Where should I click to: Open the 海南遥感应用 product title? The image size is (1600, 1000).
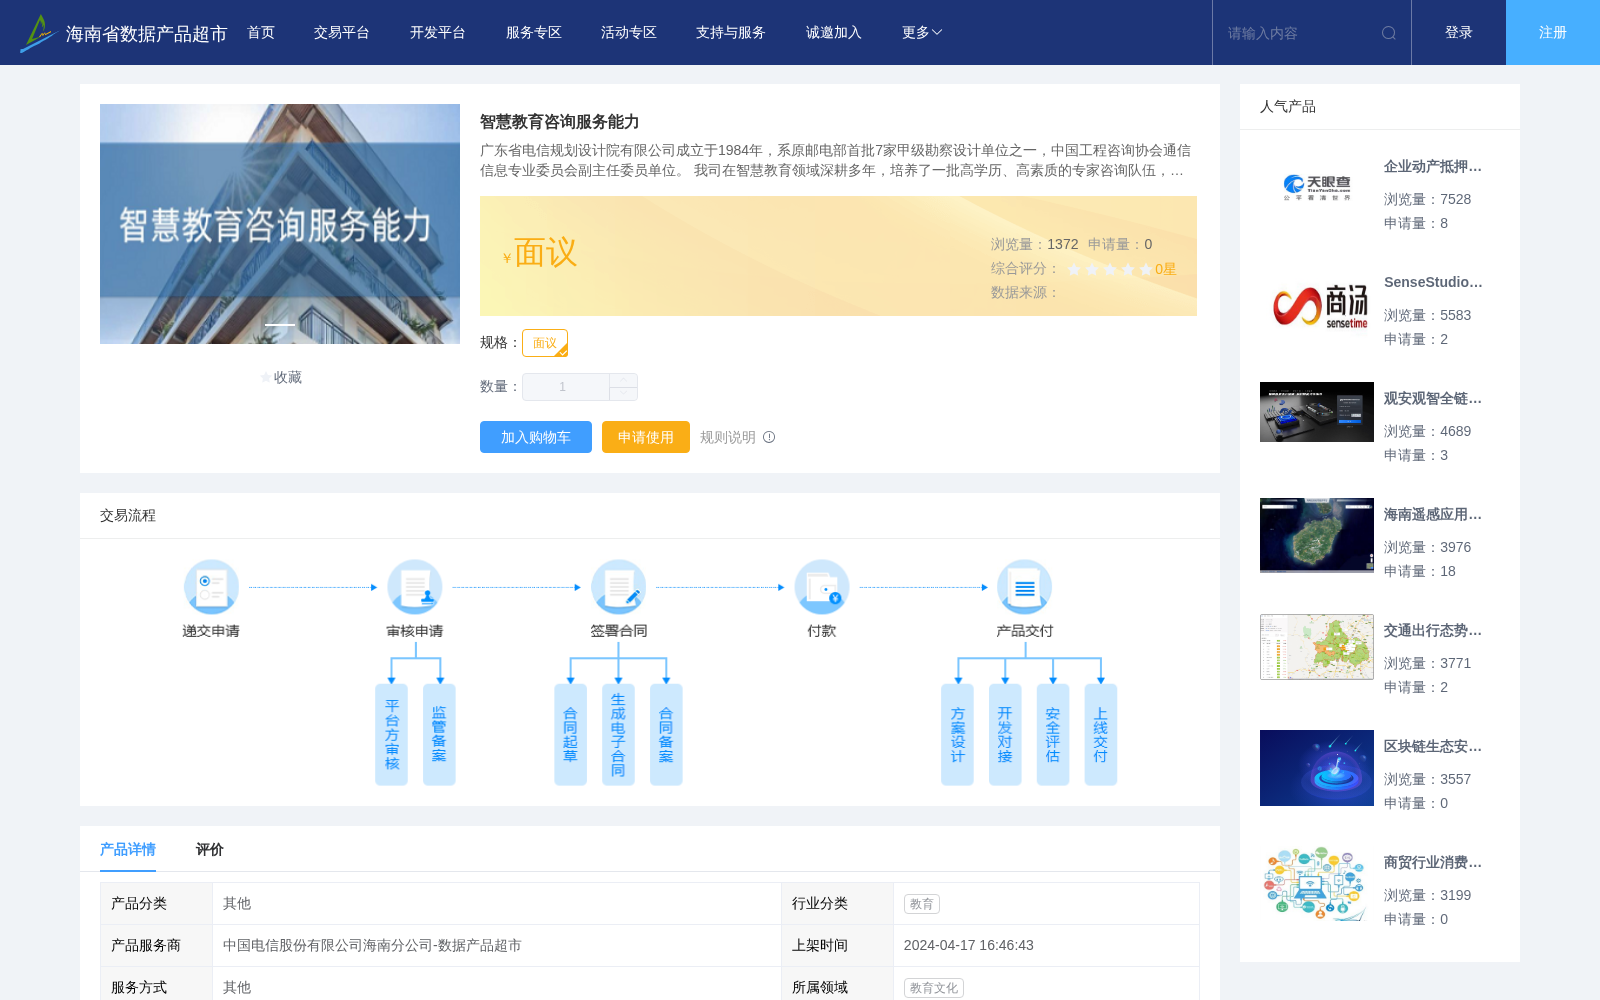click(x=1433, y=515)
